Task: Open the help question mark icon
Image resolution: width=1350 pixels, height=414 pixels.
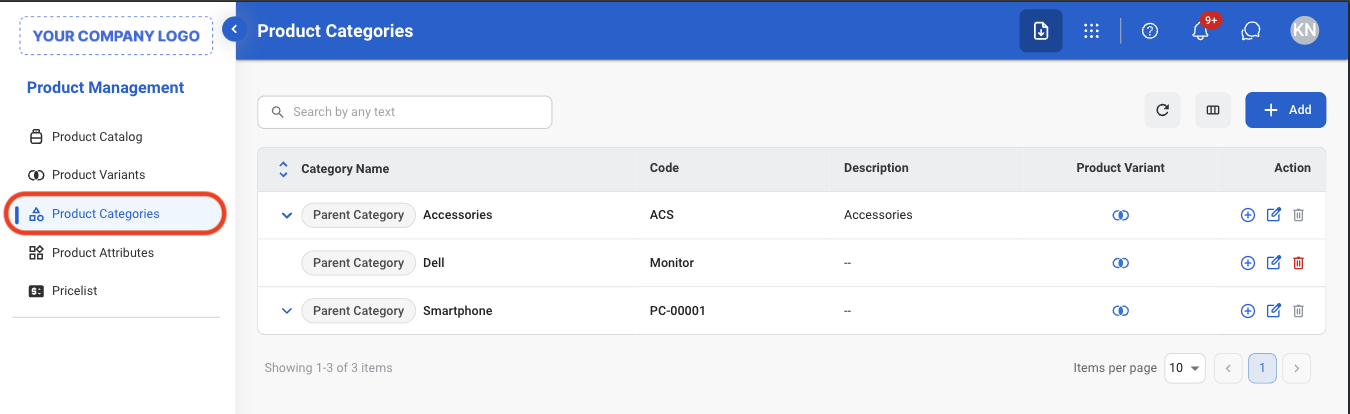Action: pyautogui.click(x=1150, y=31)
